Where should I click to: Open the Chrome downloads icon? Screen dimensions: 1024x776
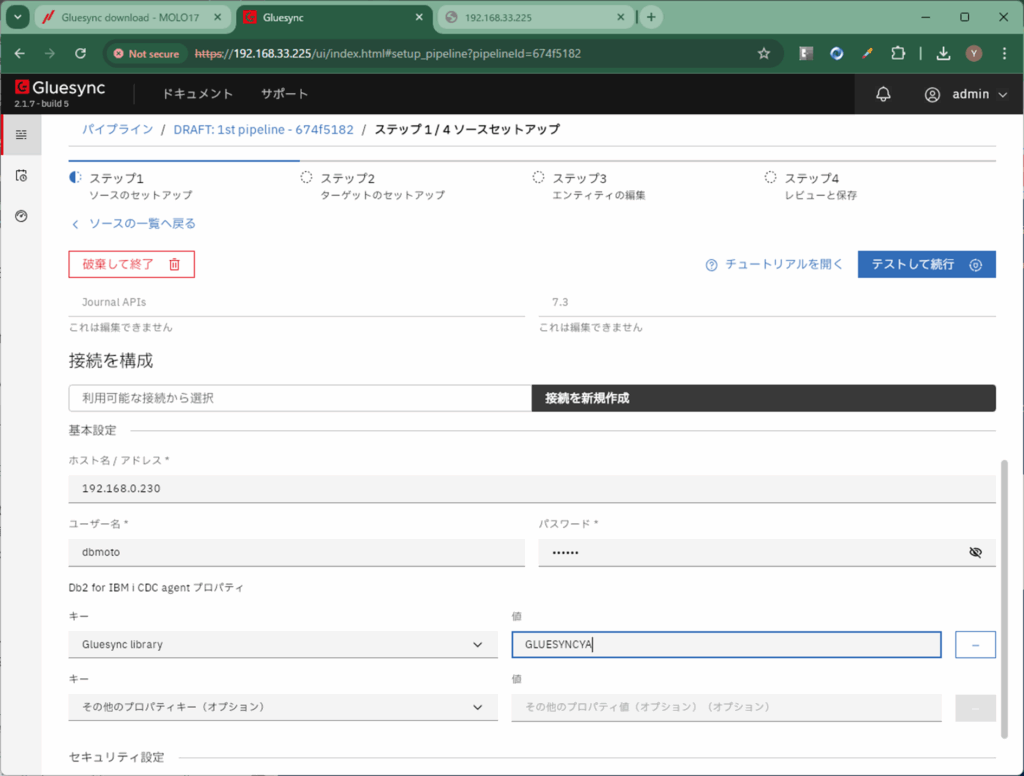(x=942, y=54)
